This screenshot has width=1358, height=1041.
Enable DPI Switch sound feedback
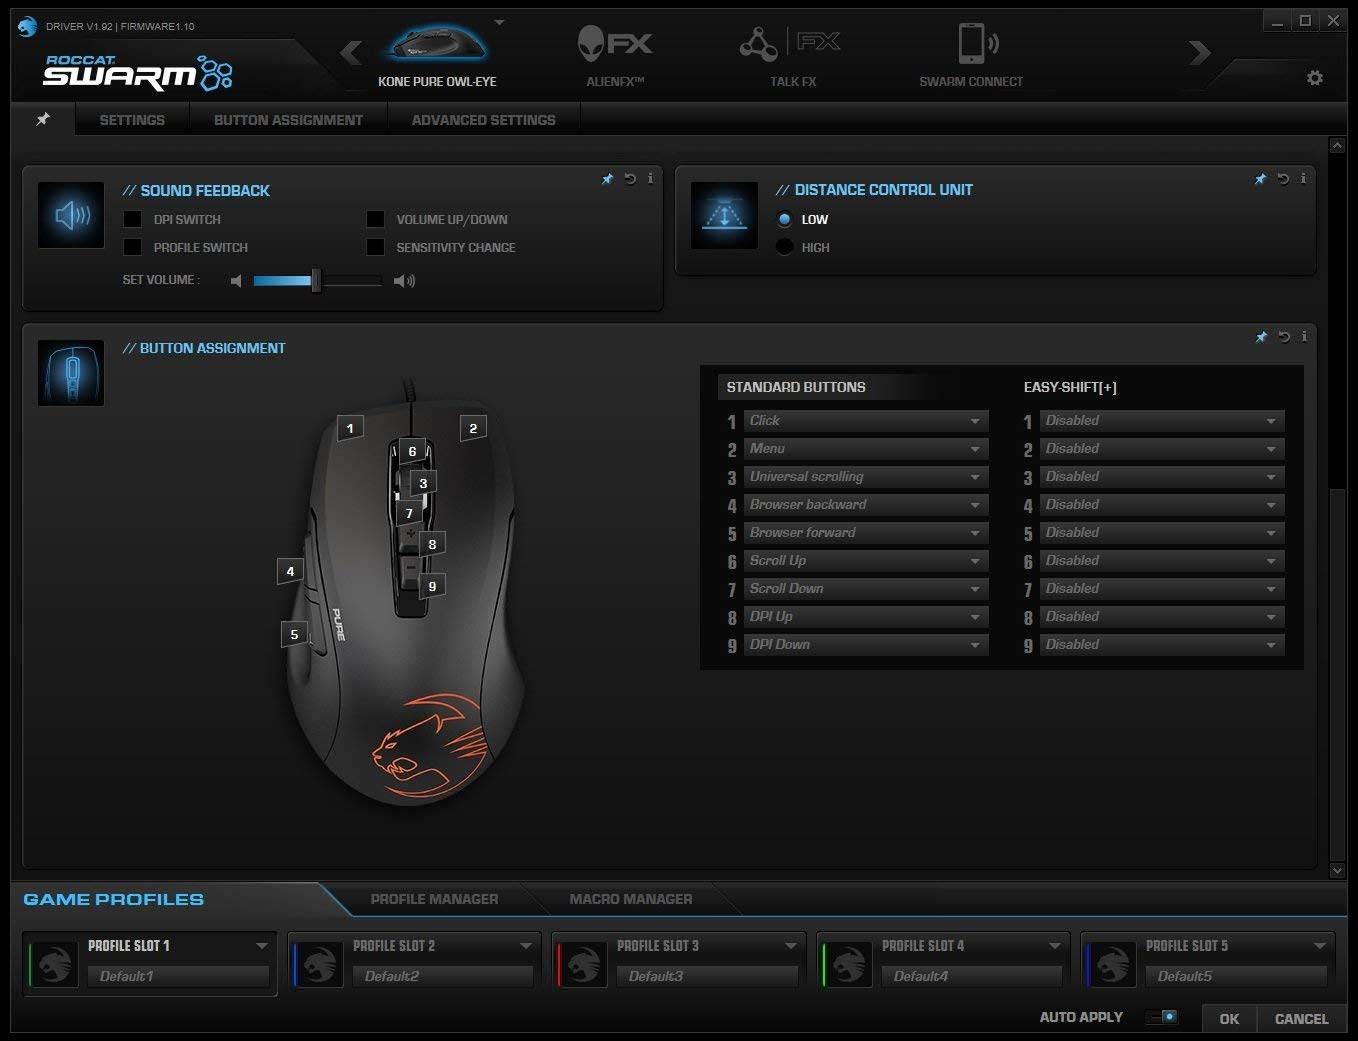pyautogui.click(x=132, y=219)
